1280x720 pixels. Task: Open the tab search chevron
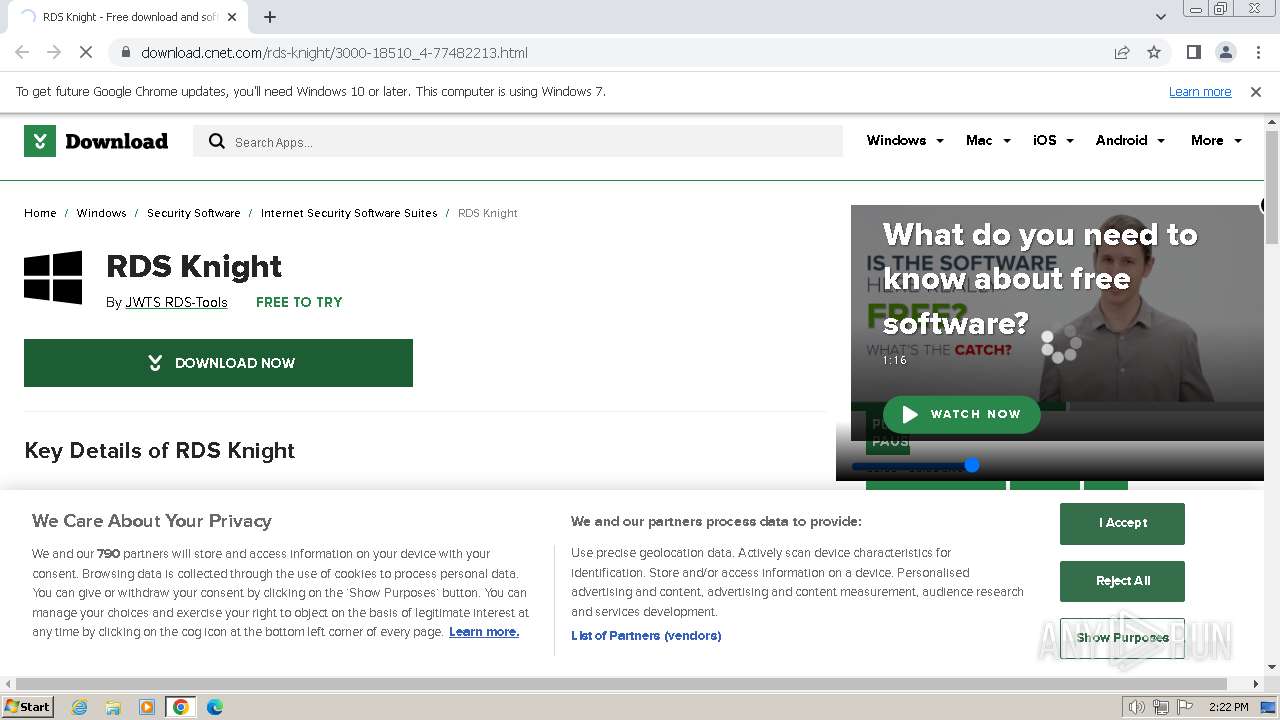(x=1160, y=16)
